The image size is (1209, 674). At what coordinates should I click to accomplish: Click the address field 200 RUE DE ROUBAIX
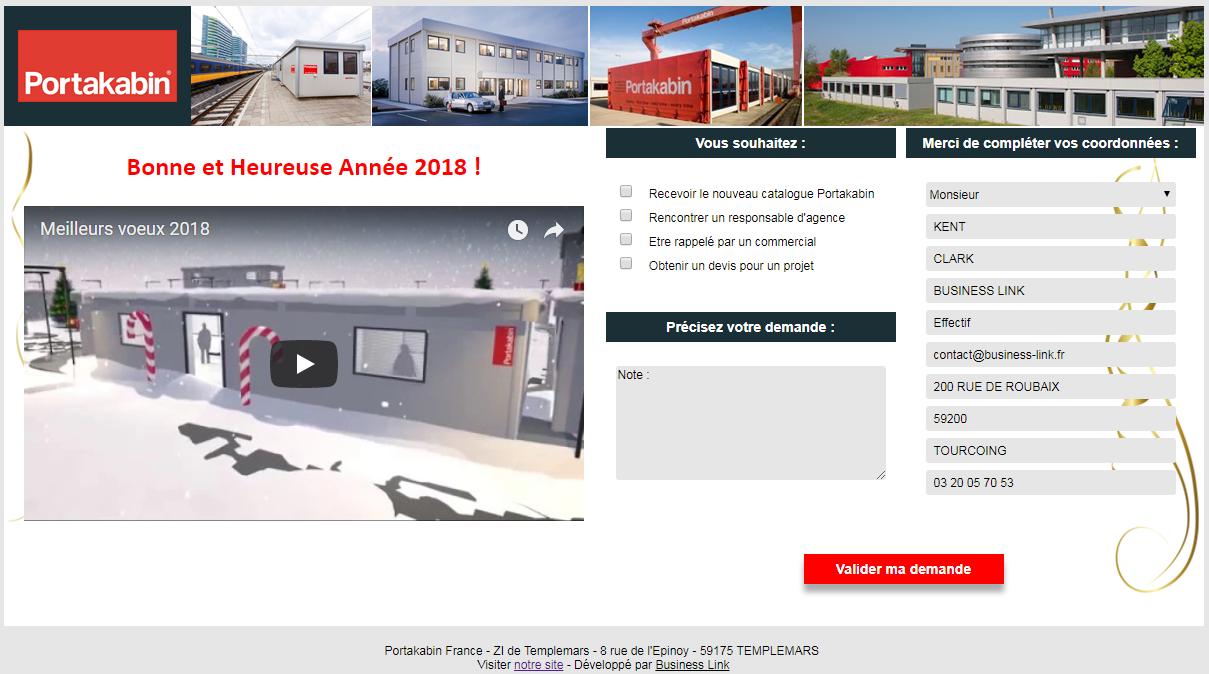1050,387
